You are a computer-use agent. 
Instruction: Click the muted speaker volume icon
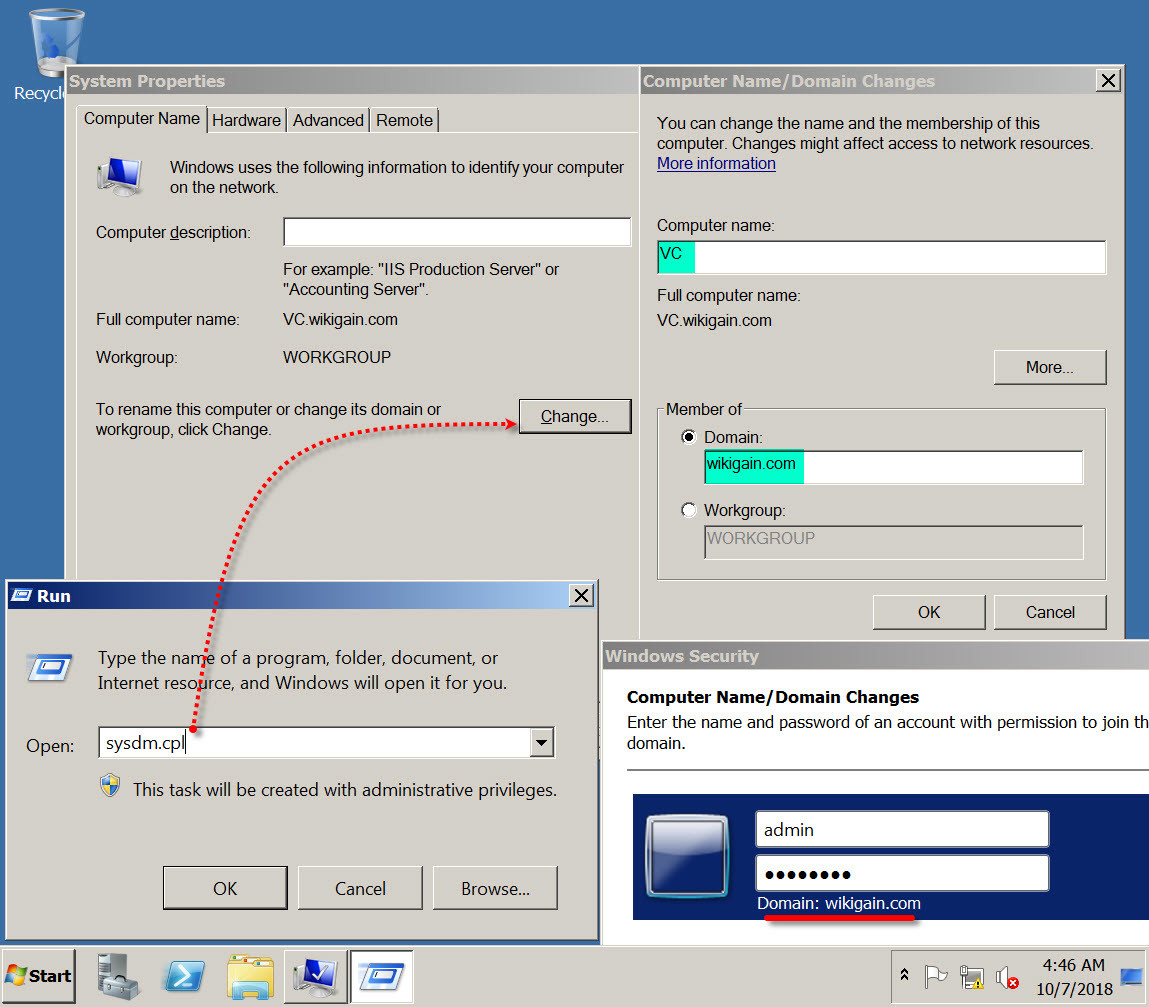pyautogui.click(x=1007, y=977)
